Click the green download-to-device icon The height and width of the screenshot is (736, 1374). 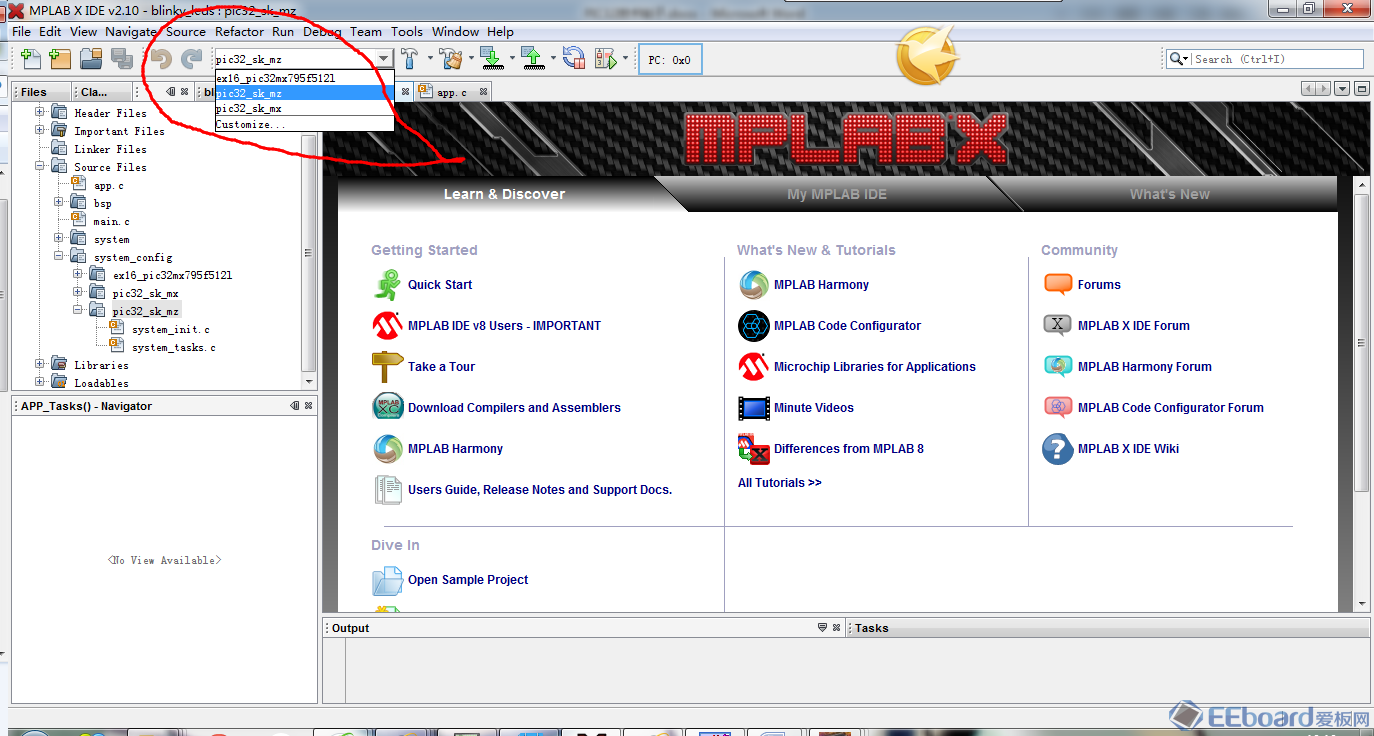click(x=491, y=59)
